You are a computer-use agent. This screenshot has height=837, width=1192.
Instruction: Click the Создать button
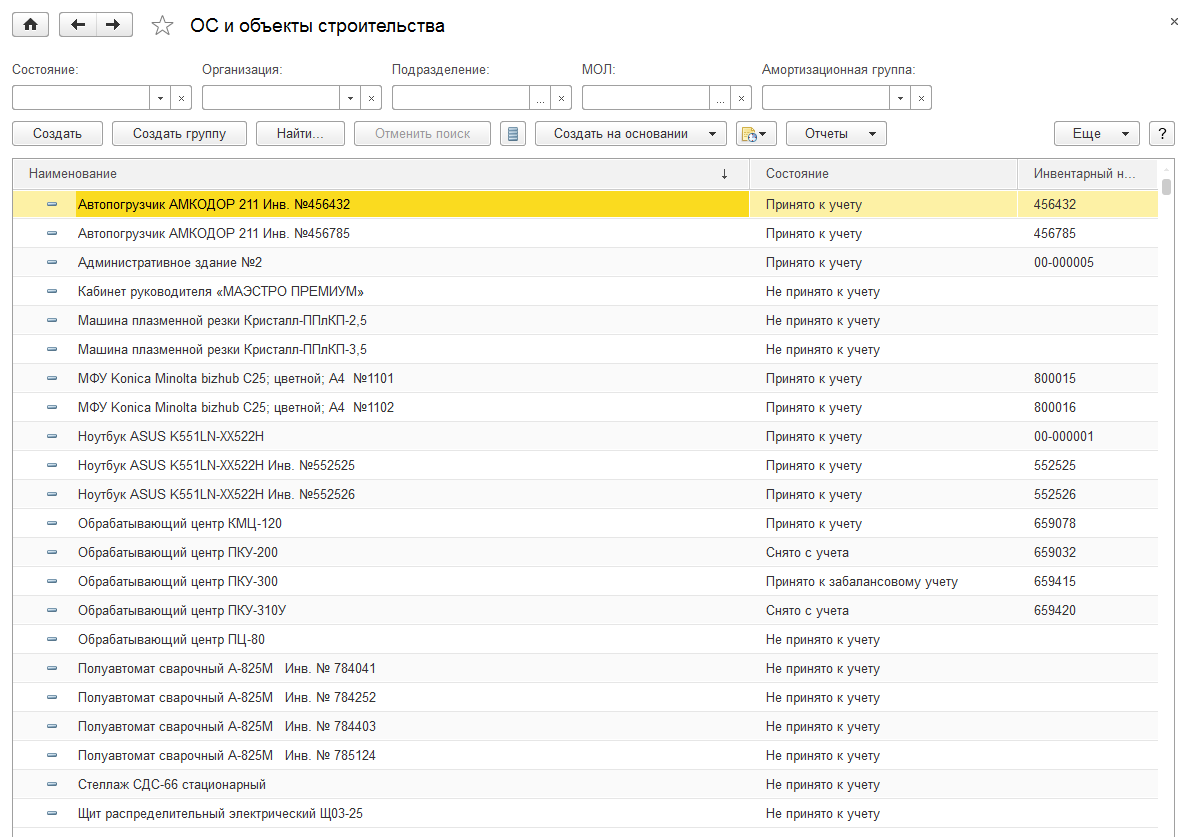57,134
